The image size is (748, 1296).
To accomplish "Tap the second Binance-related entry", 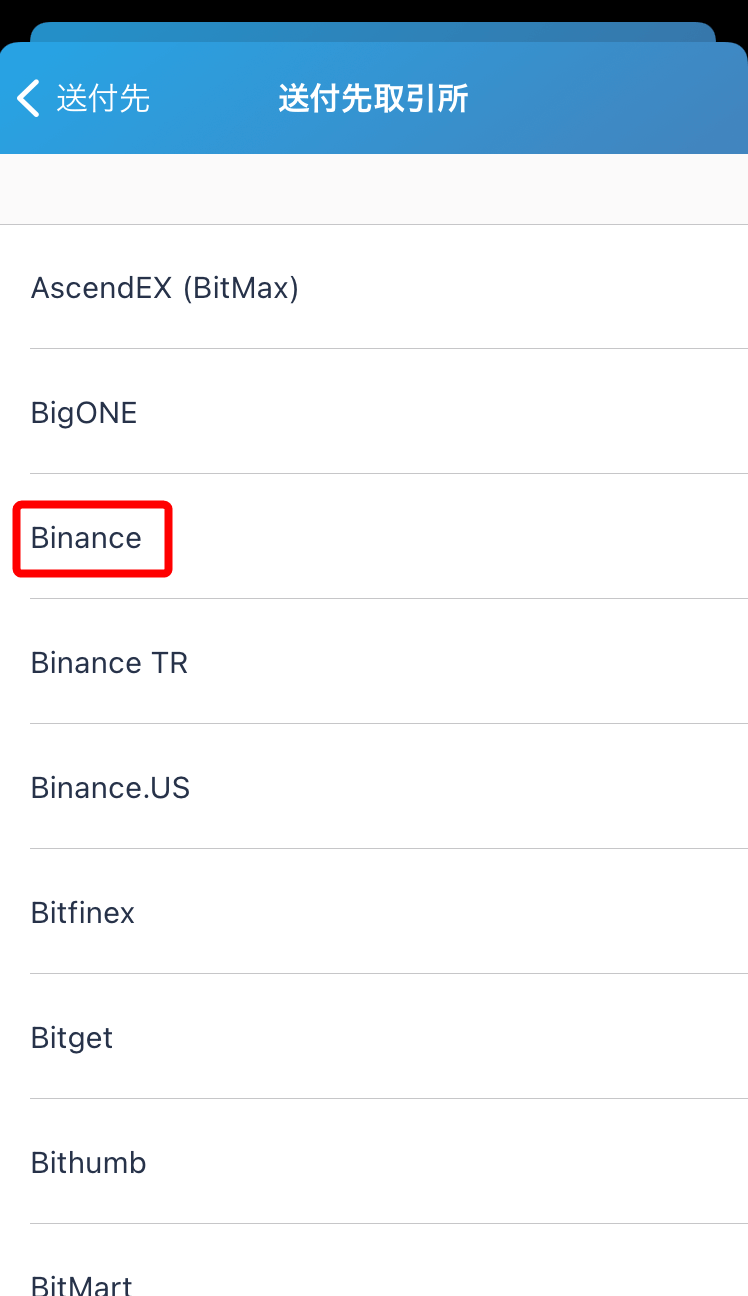I will 108,663.
